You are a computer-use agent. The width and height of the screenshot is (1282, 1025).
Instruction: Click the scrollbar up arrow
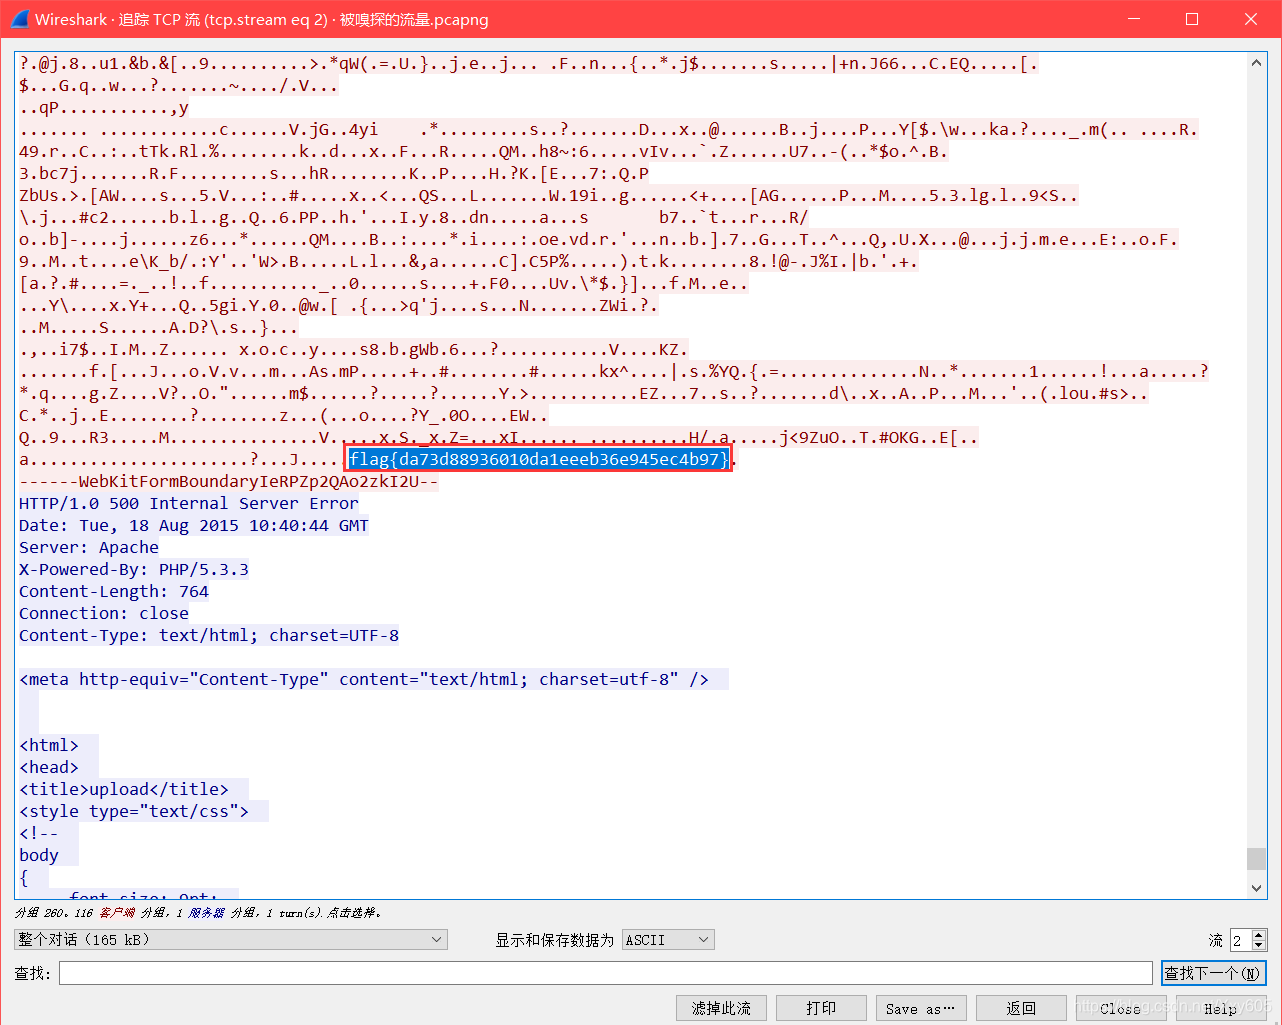pyautogui.click(x=1257, y=63)
